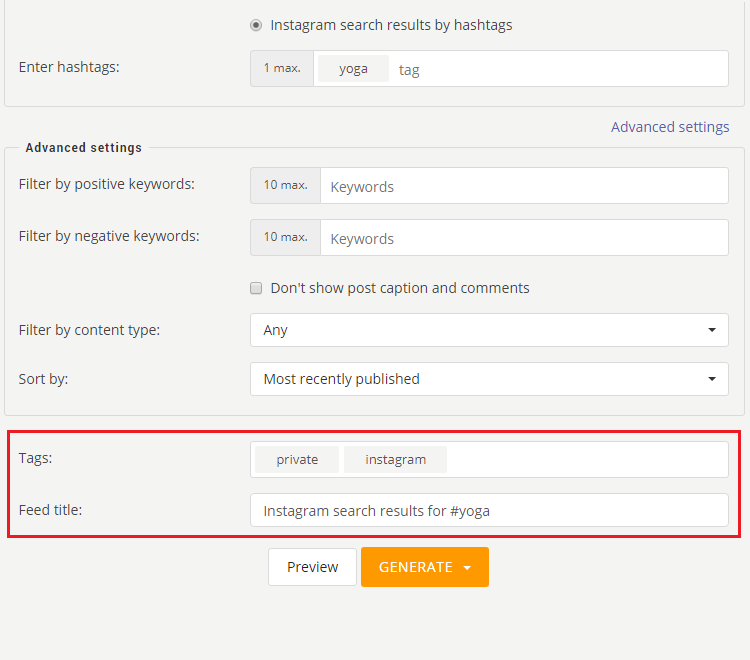Open the Advanced settings link
This screenshot has width=750, height=660.
[670, 127]
